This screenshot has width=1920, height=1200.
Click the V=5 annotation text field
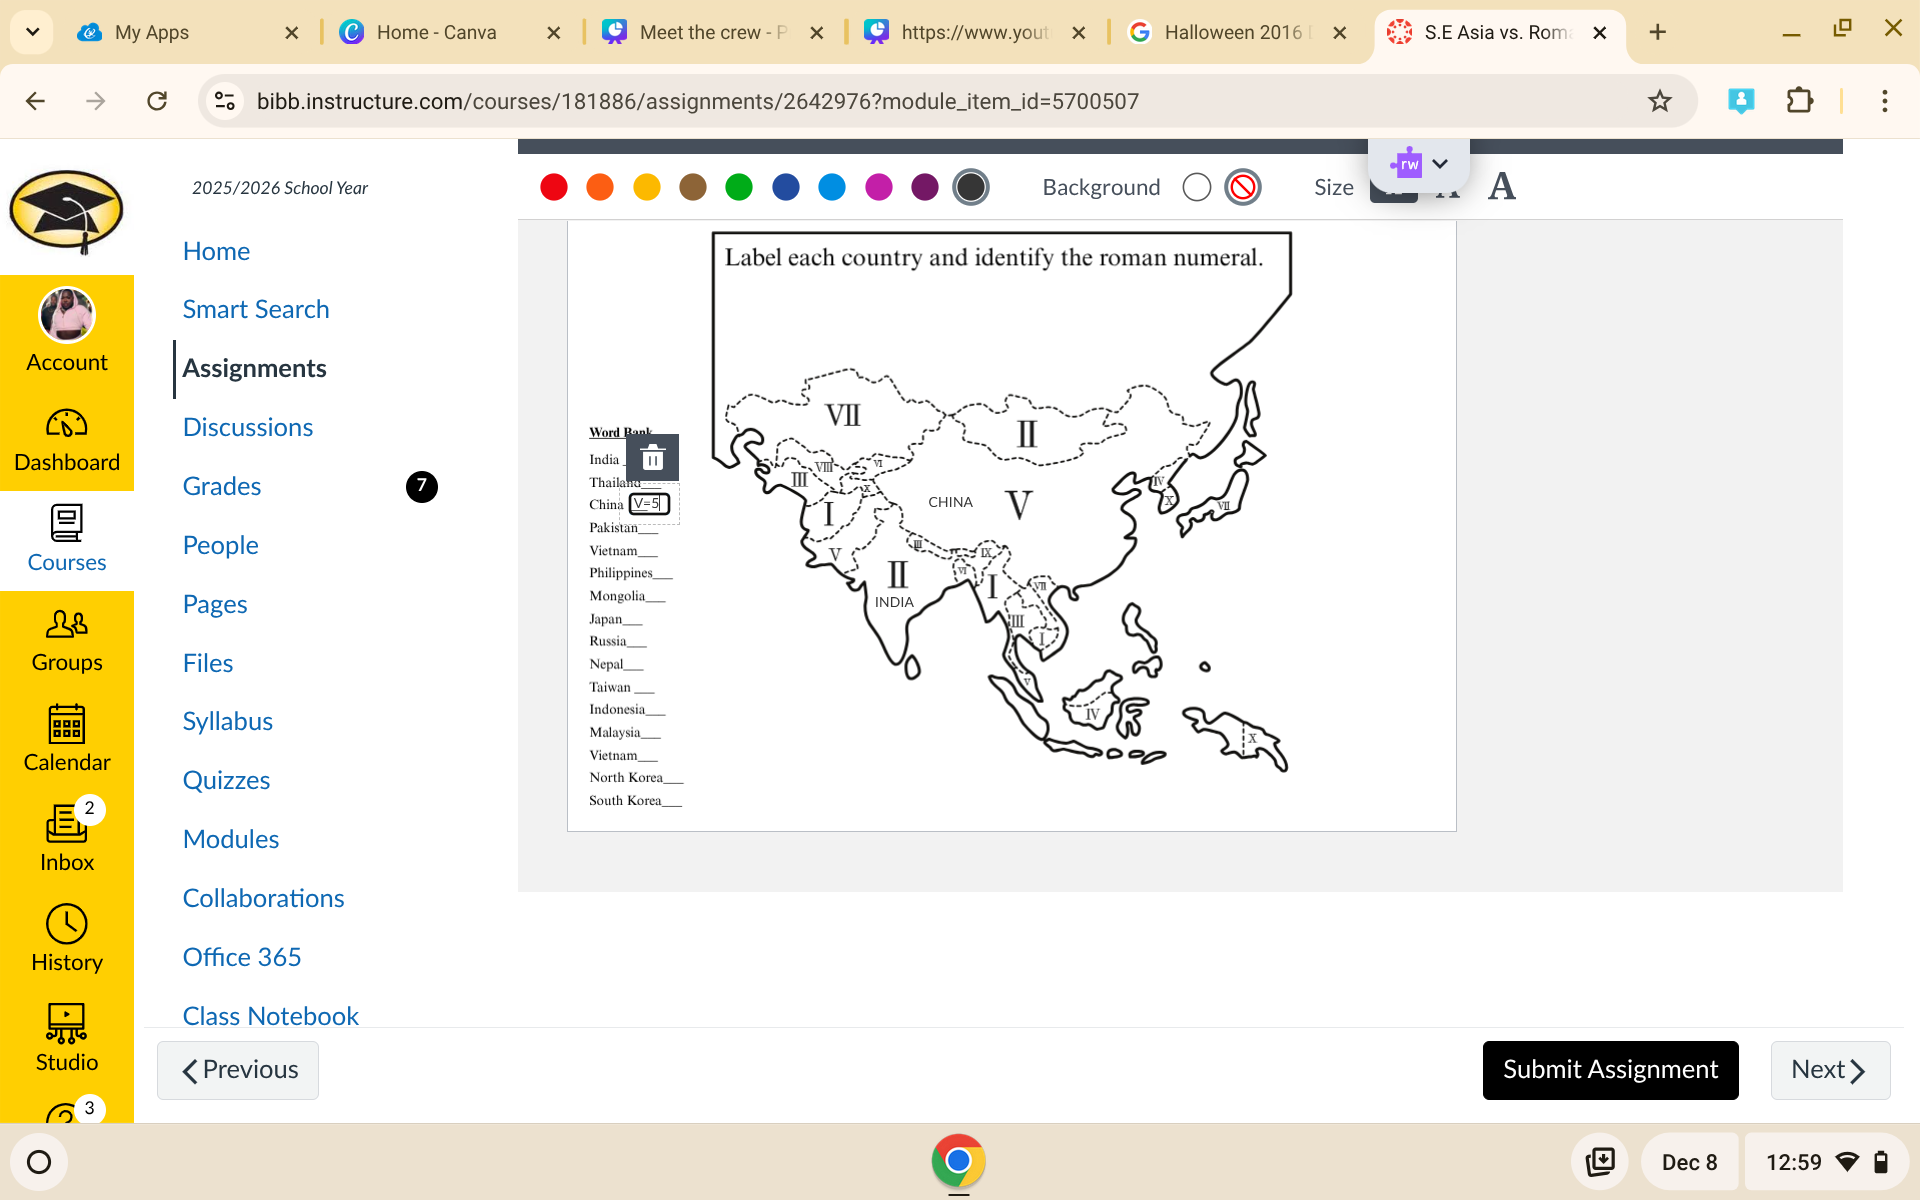click(648, 504)
